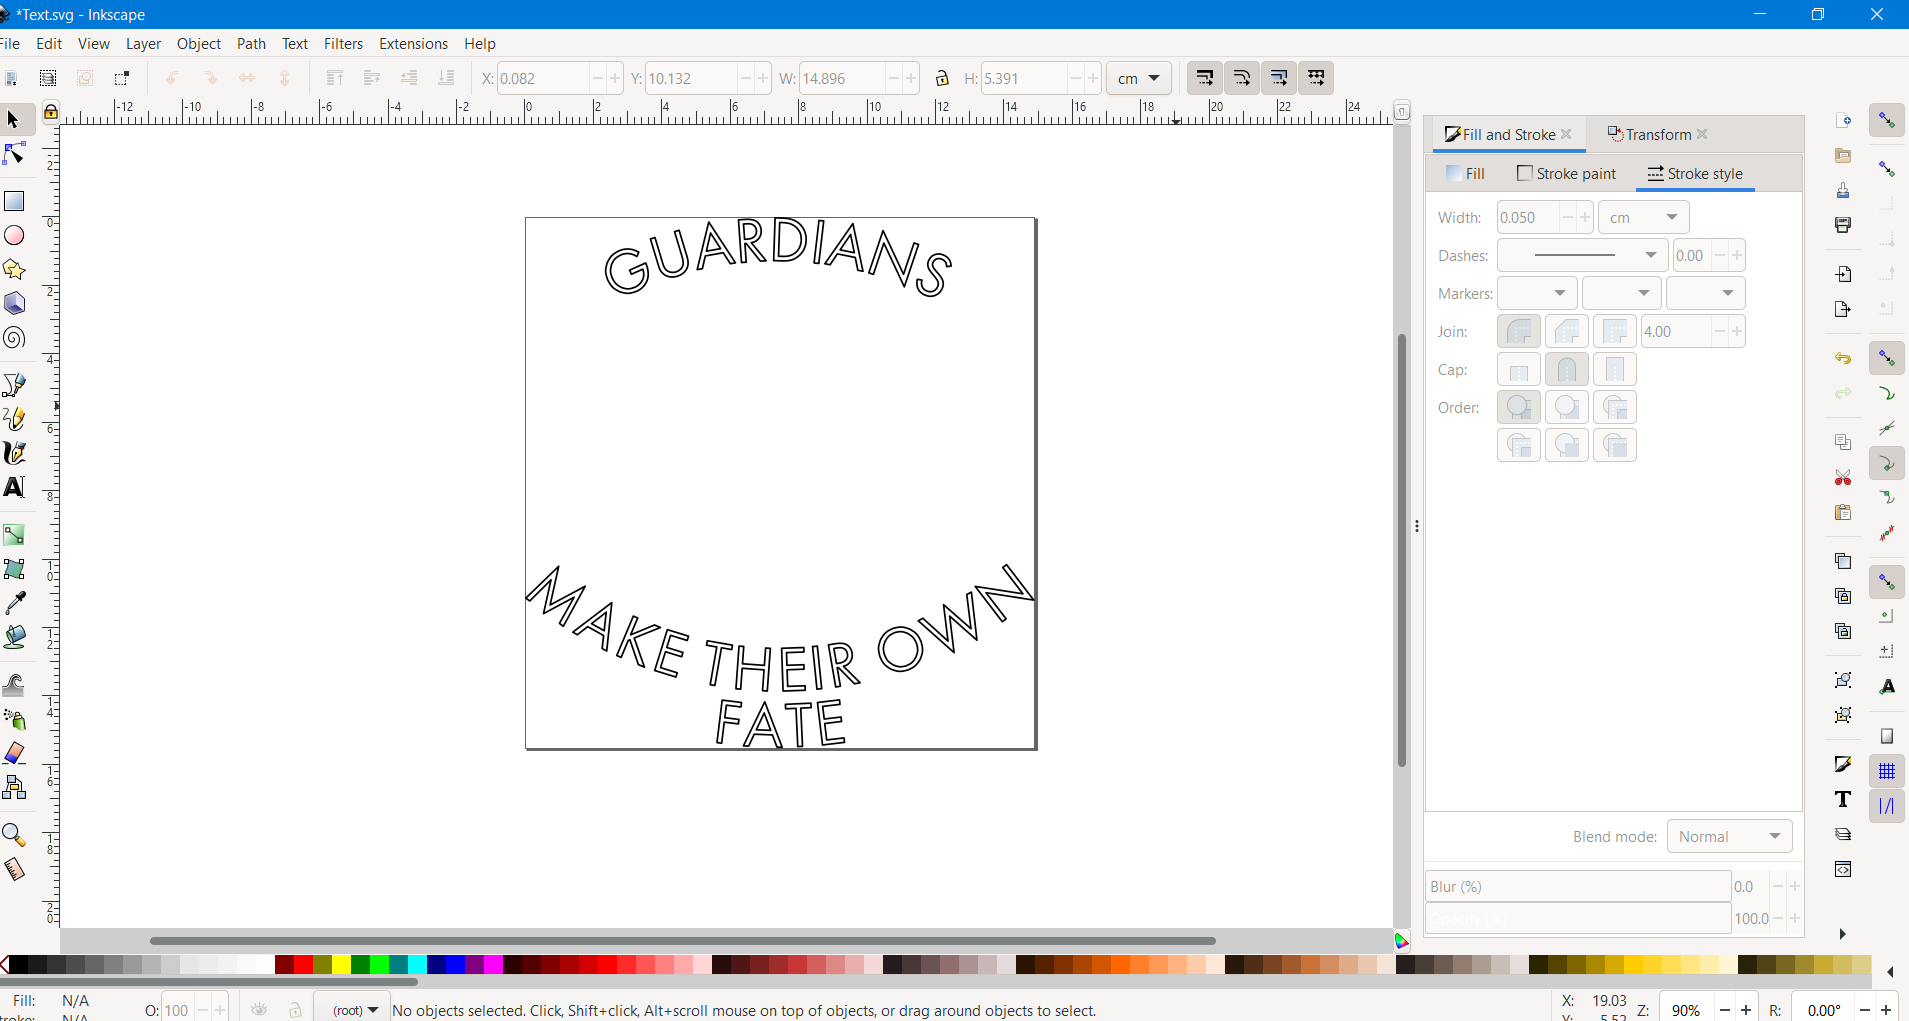Select the Text tool in the toolbox

pos(15,488)
